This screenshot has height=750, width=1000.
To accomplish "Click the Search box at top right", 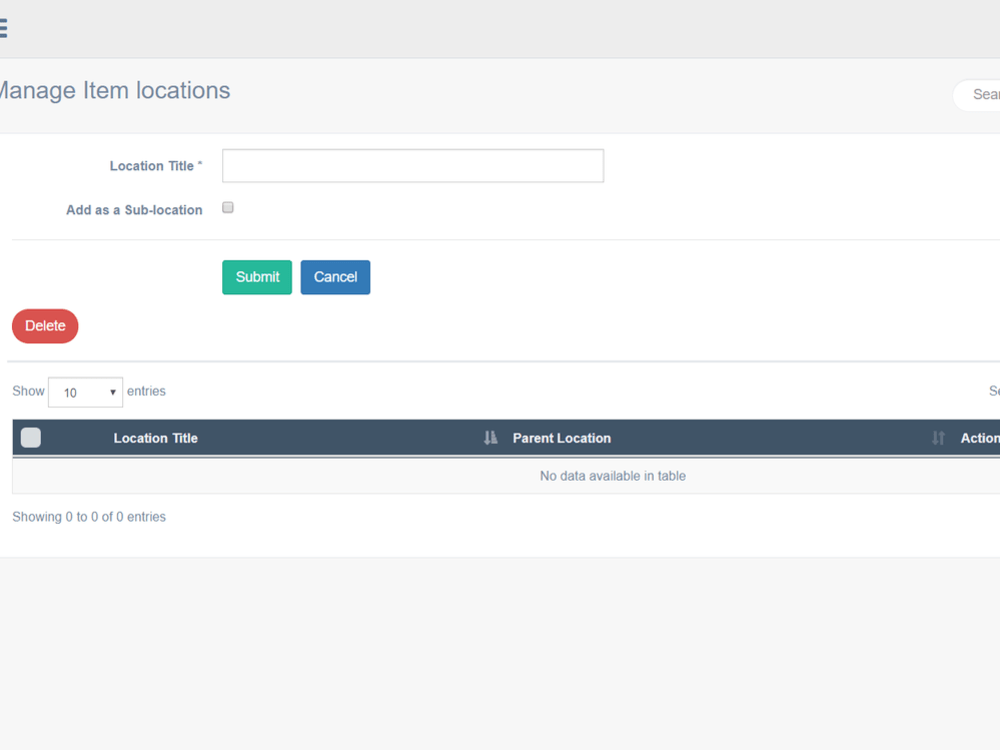I will [984, 95].
